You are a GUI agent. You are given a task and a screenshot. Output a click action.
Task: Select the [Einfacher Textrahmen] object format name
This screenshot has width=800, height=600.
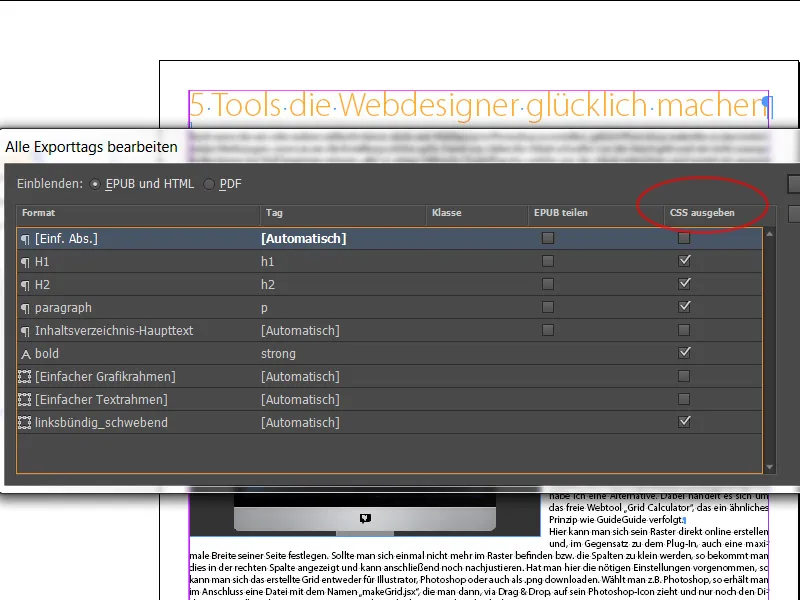coord(101,399)
